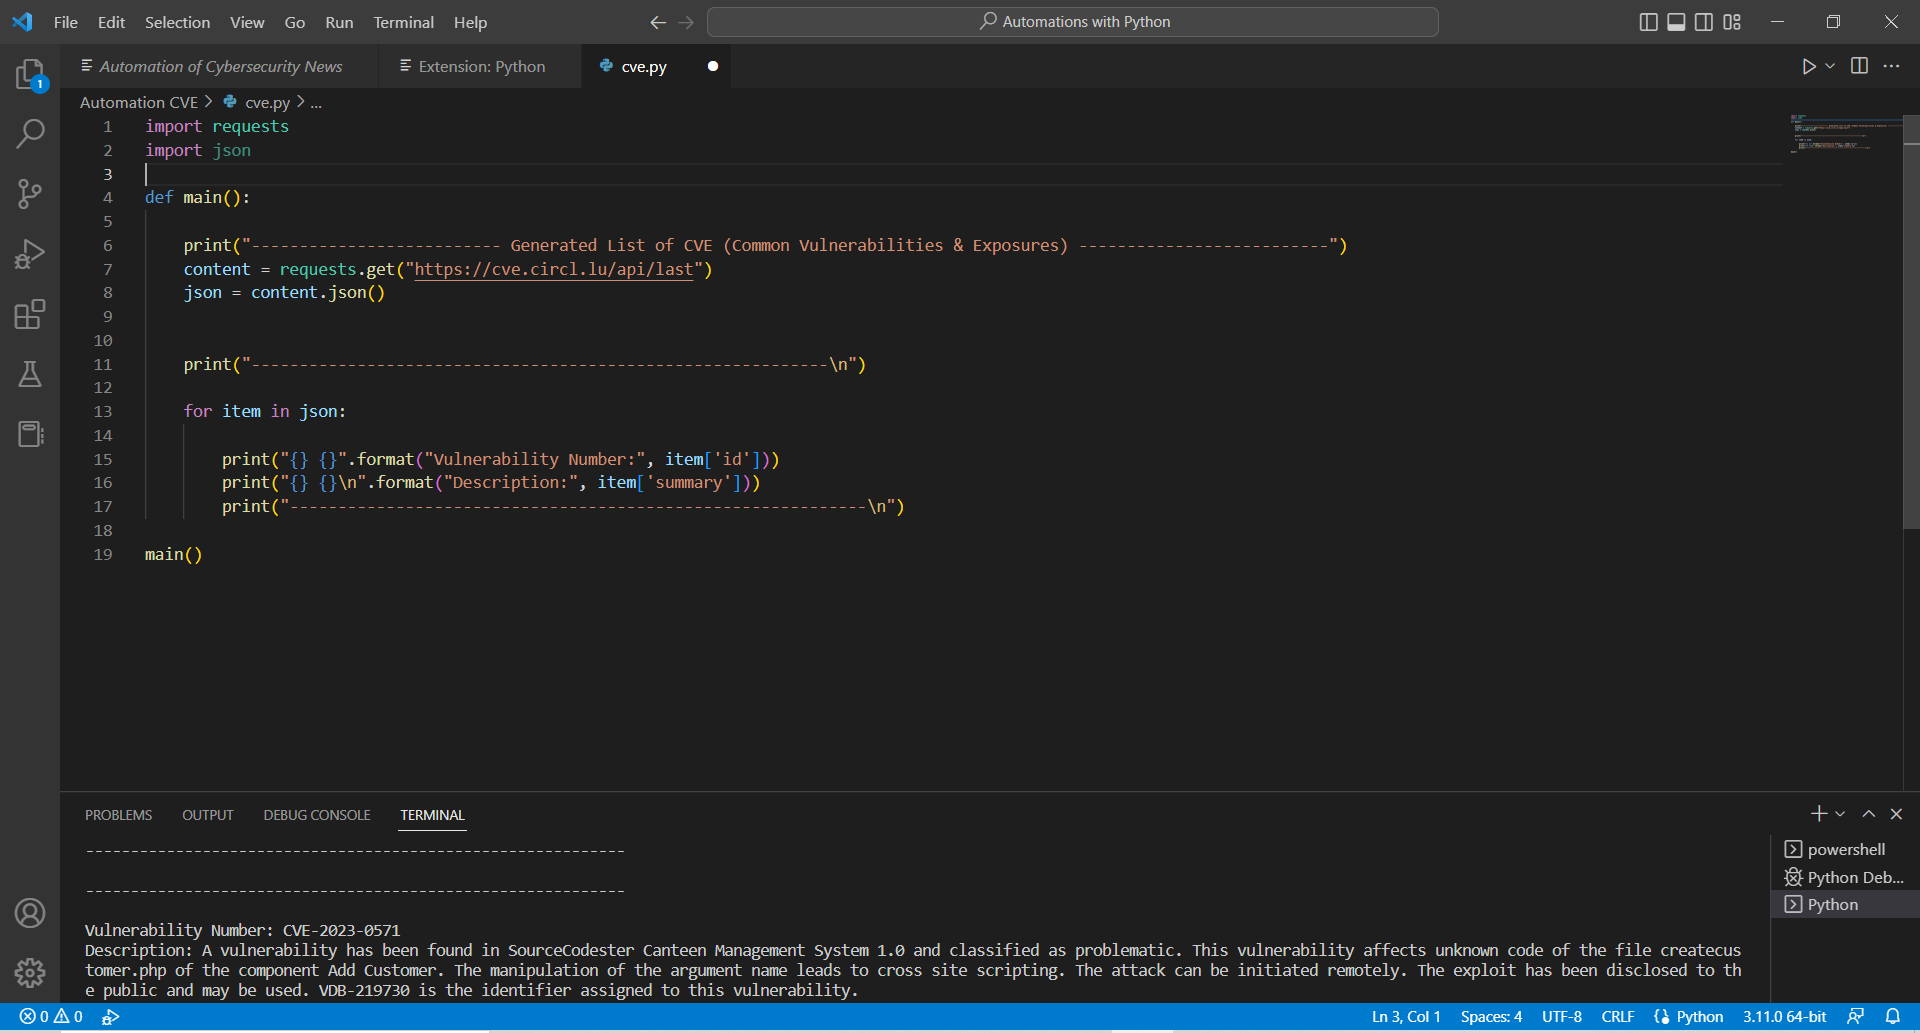This screenshot has height=1033, width=1920.
Task: Open the Manage gear settings menu
Action: tap(30, 972)
